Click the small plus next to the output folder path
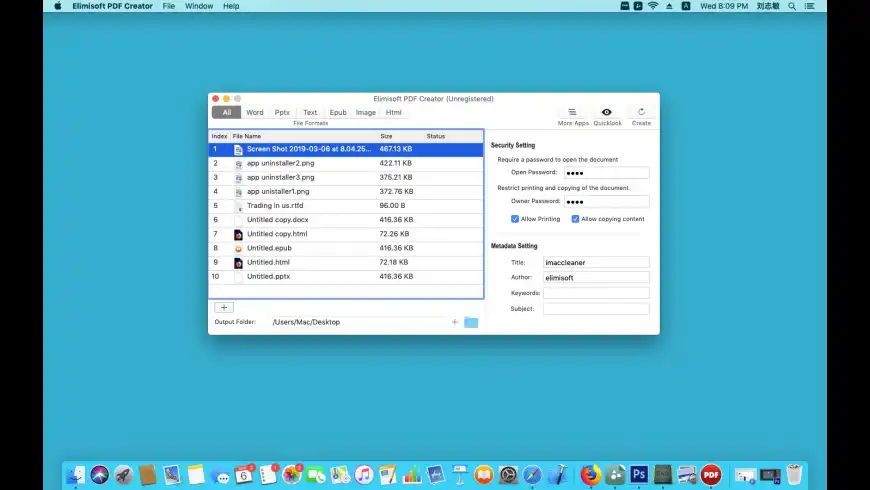Image resolution: width=870 pixels, height=490 pixels. pos(454,322)
